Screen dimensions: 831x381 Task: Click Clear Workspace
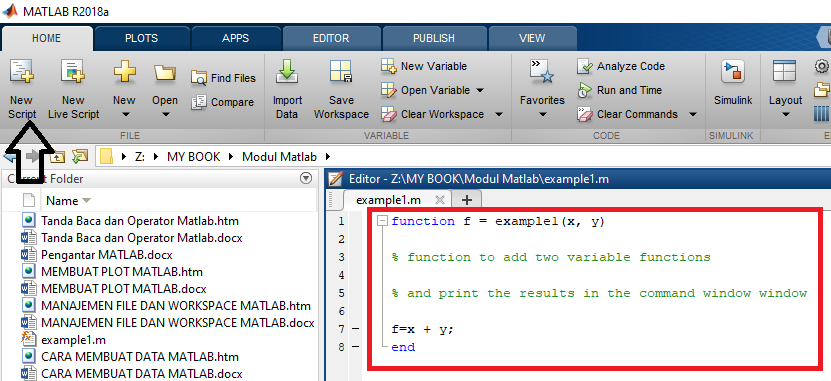point(432,114)
